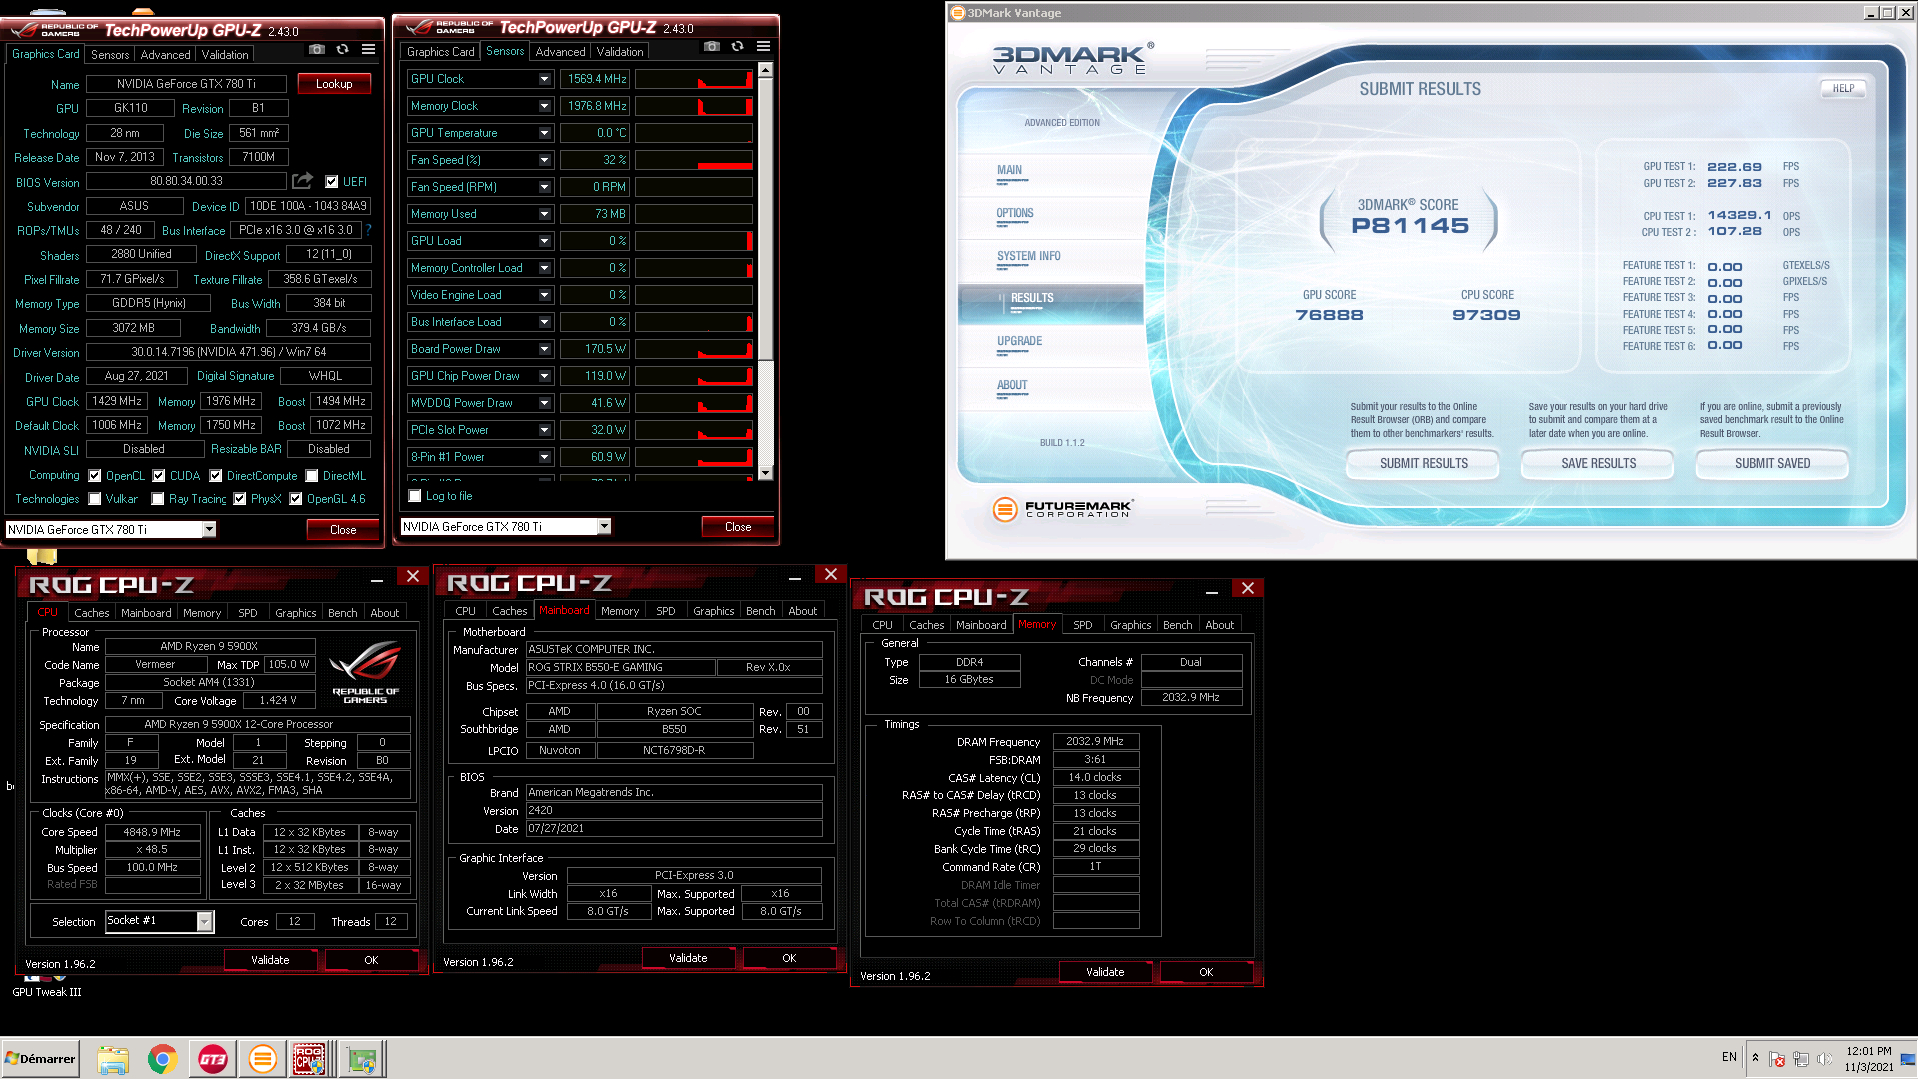Open the Board Power Draw sensor dropdown
This screenshot has height=1079, width=1918.
[x=545, y=349]
